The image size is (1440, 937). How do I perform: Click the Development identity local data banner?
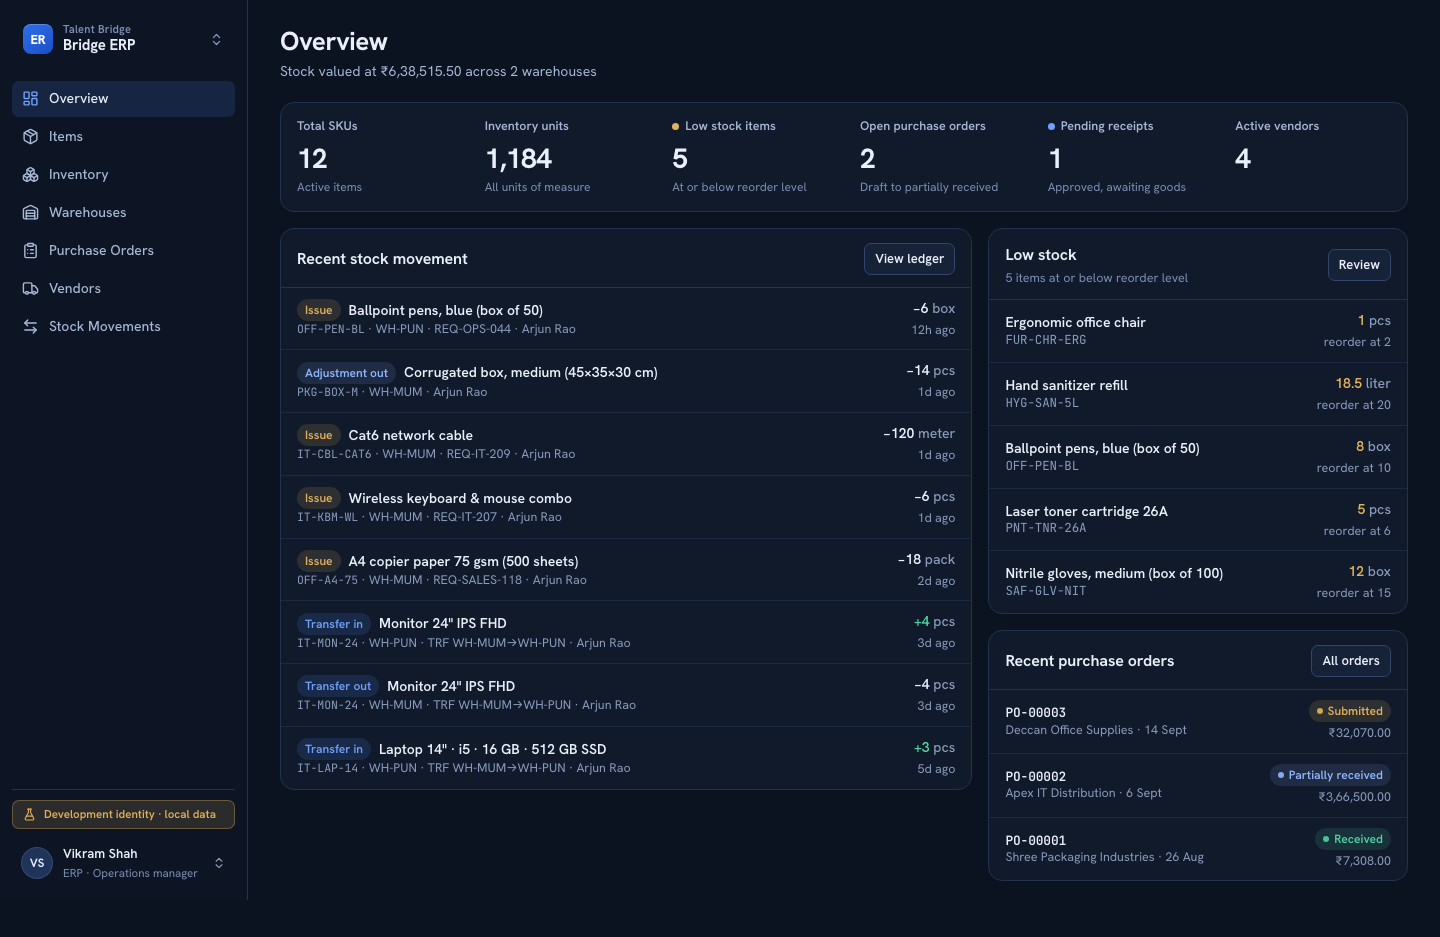coord(123,814)
